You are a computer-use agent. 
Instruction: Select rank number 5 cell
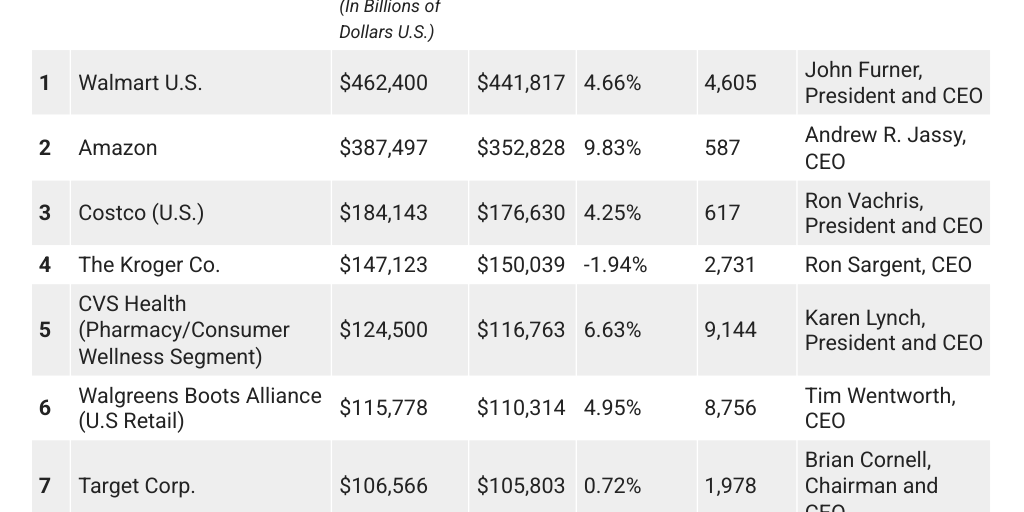45,330
